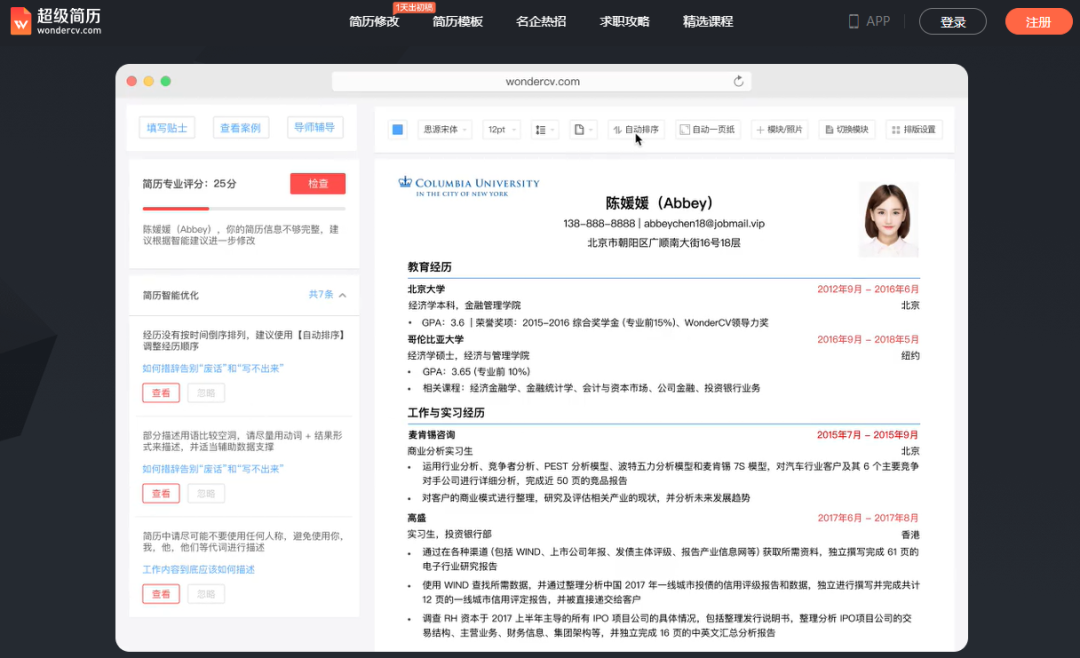Navigate to 精选课程

tap(707, 21)
